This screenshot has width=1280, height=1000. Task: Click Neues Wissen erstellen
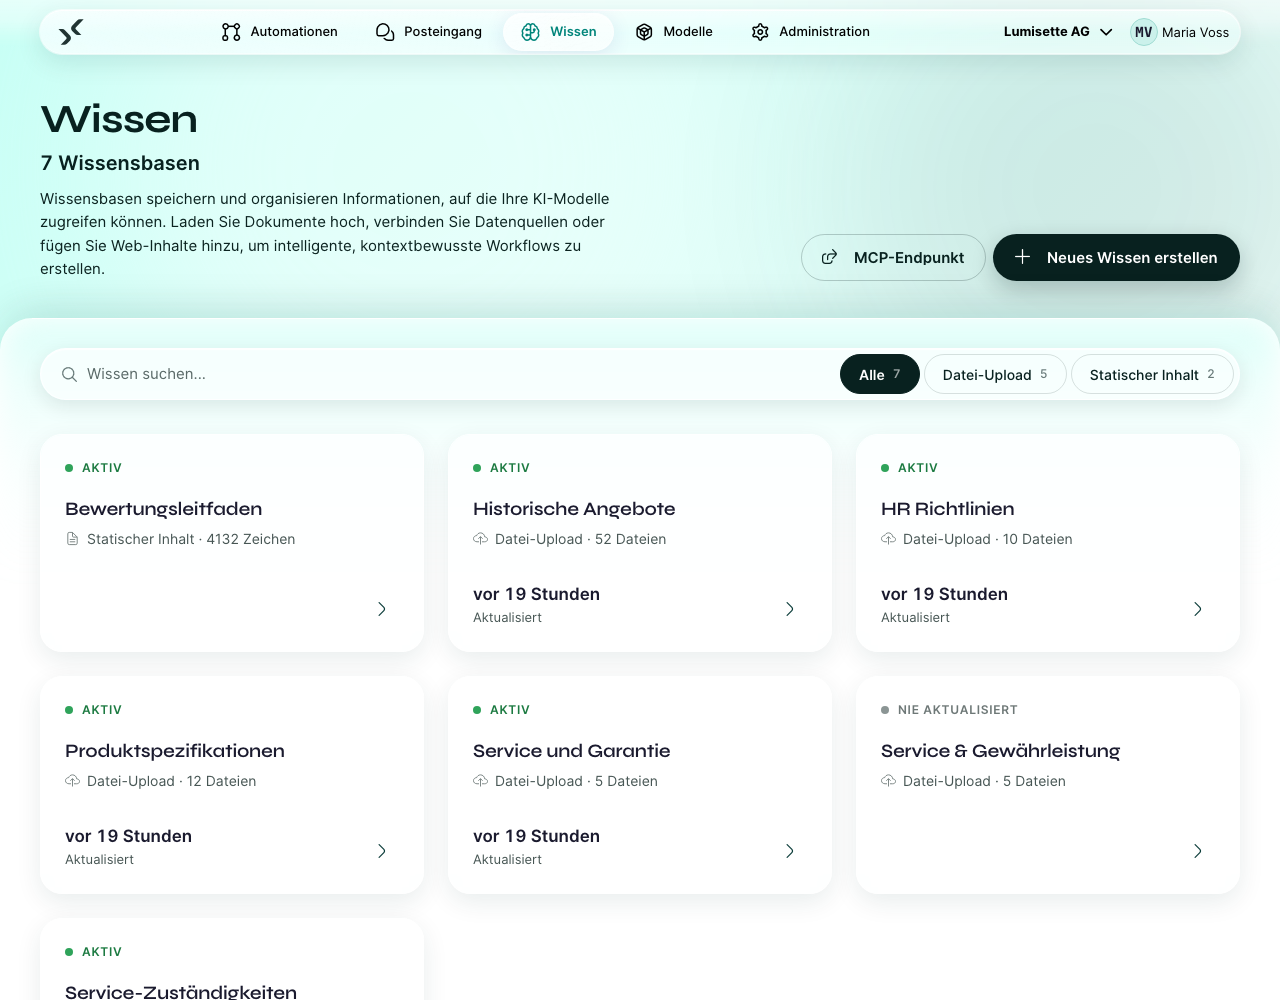click(x=1116, y=258)
